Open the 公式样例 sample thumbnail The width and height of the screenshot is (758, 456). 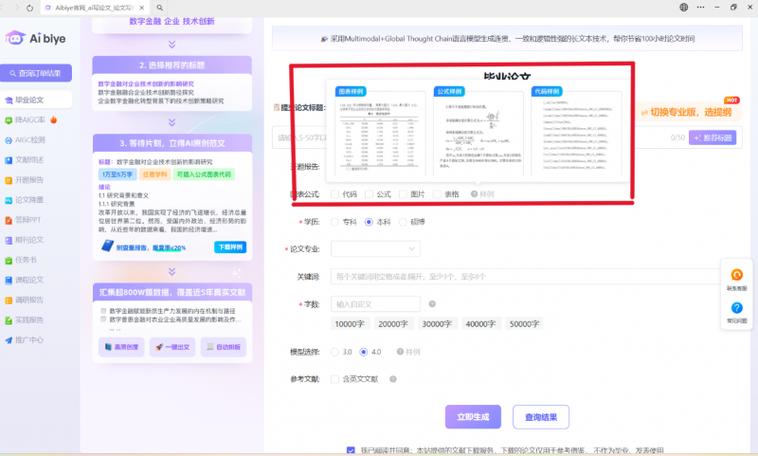[479, 132]
